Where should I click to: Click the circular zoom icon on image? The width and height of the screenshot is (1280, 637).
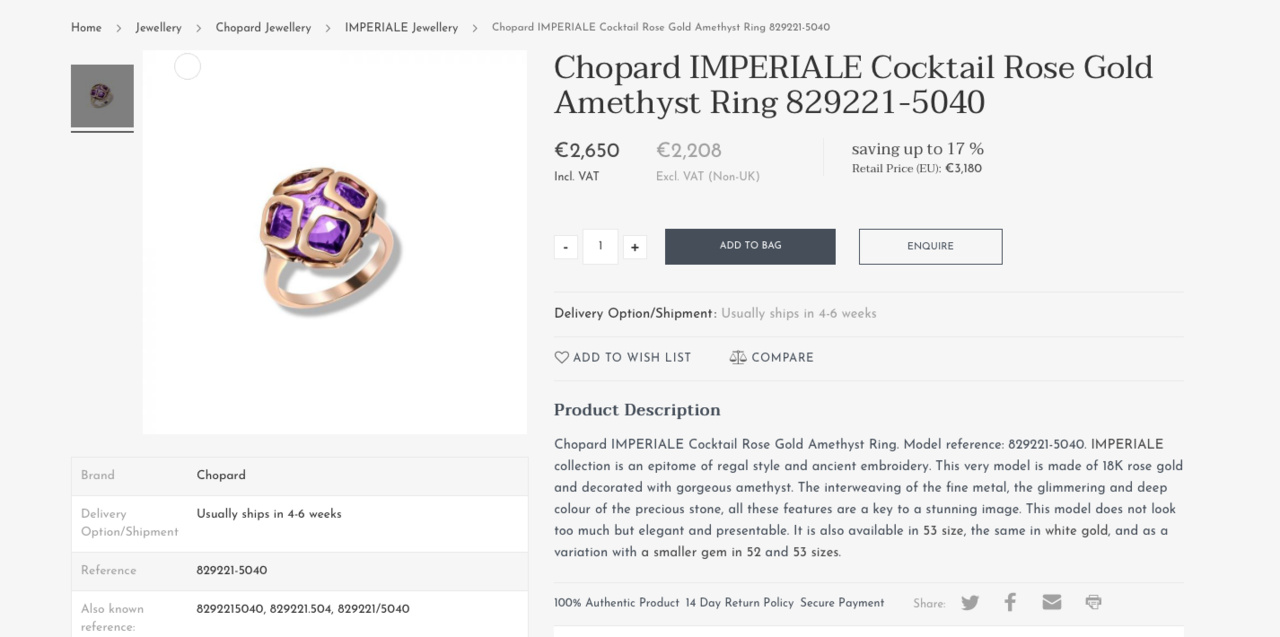pyautogui.click(x=187, y=67)
